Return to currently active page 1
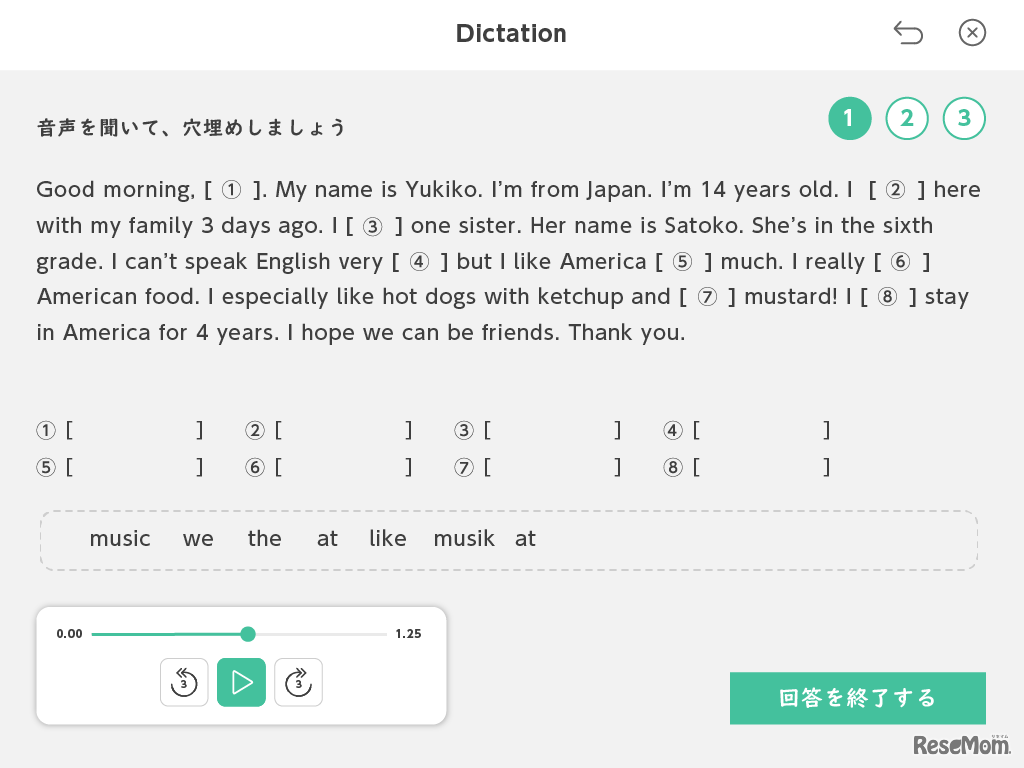1024x768 pixels. click(x=850, y=118)
